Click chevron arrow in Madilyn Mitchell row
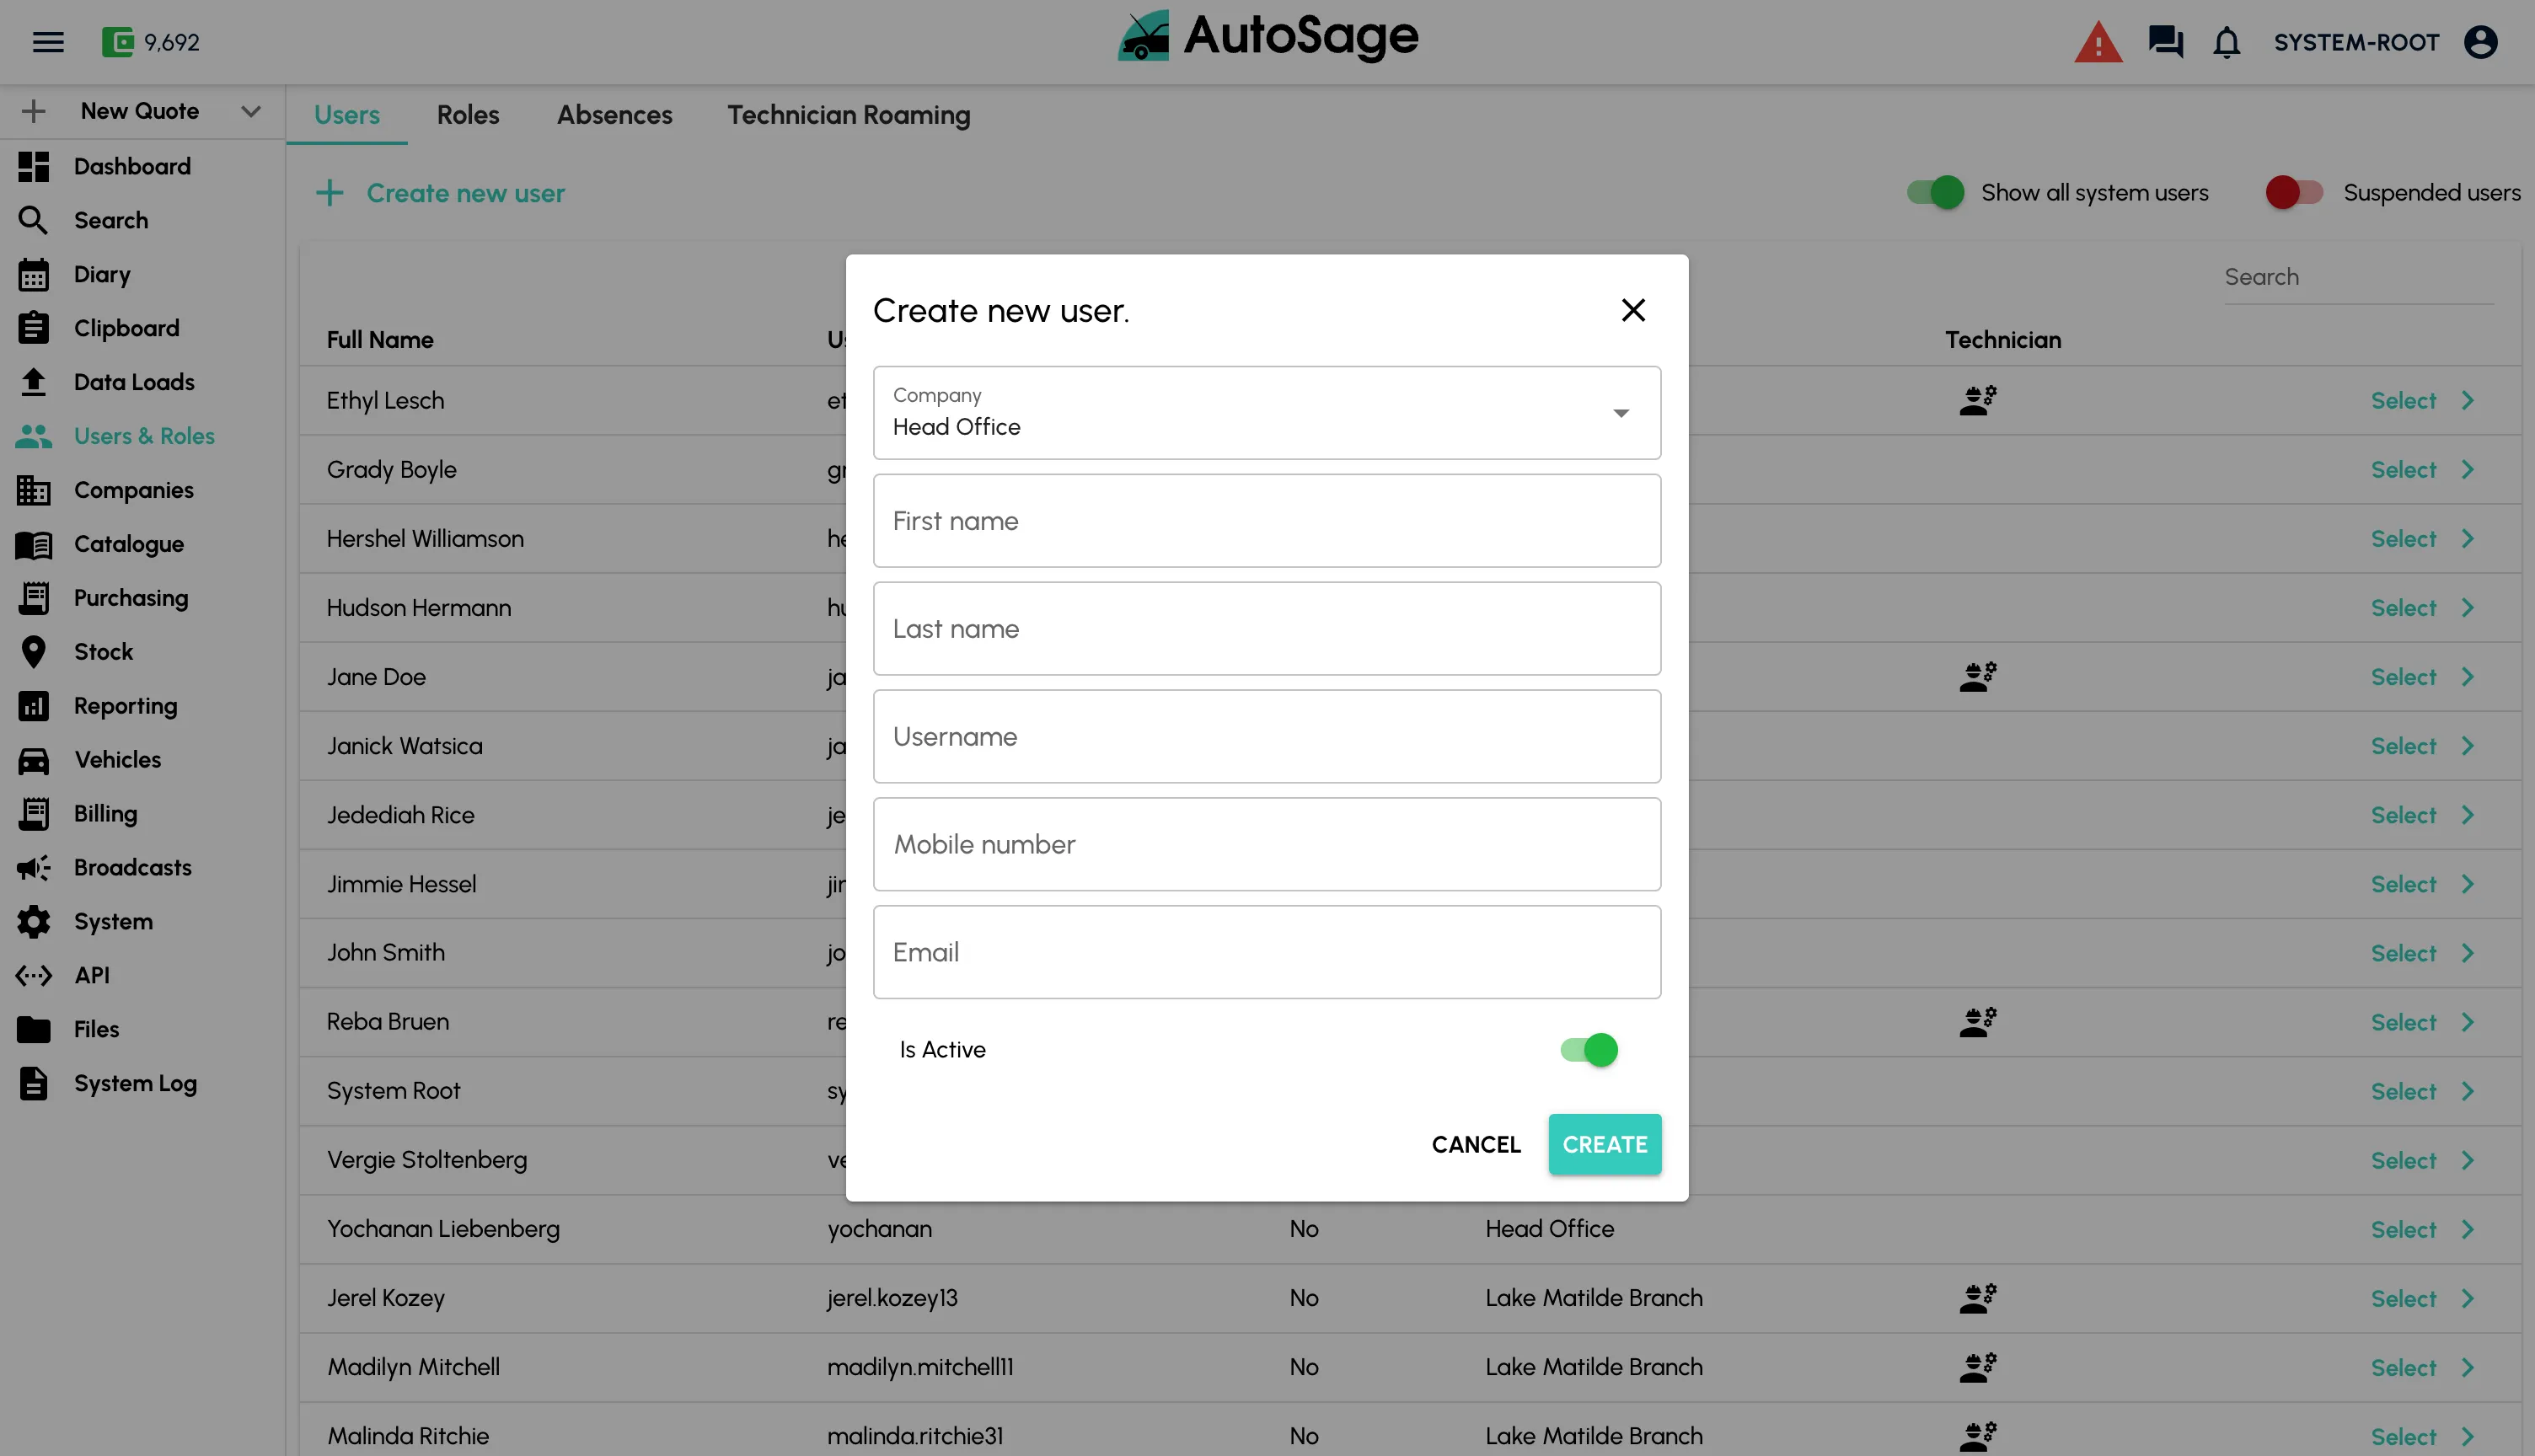 coord(2467,1367)
